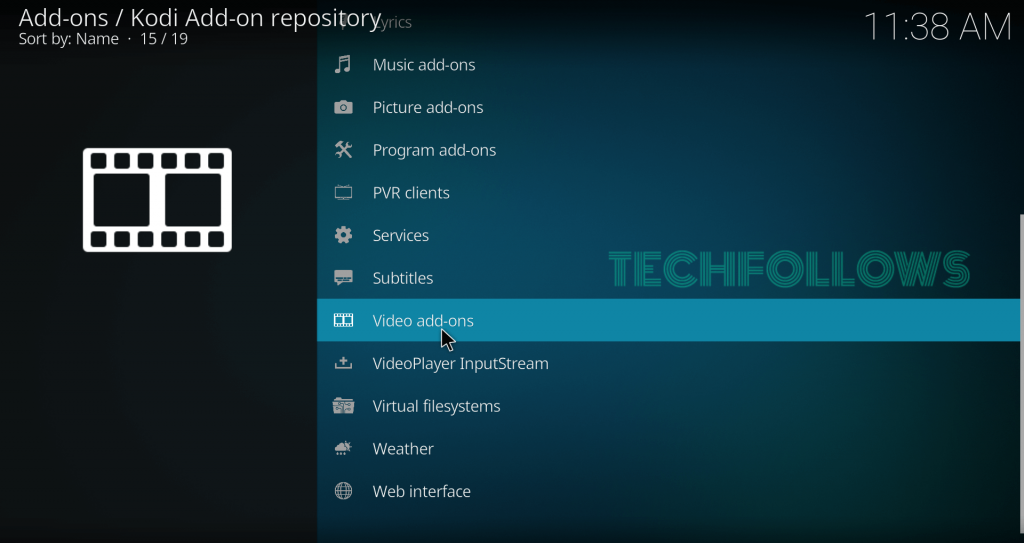Click the 11:38 AM clock
This screenshot has height=543, width=1024.
point(937,27)
